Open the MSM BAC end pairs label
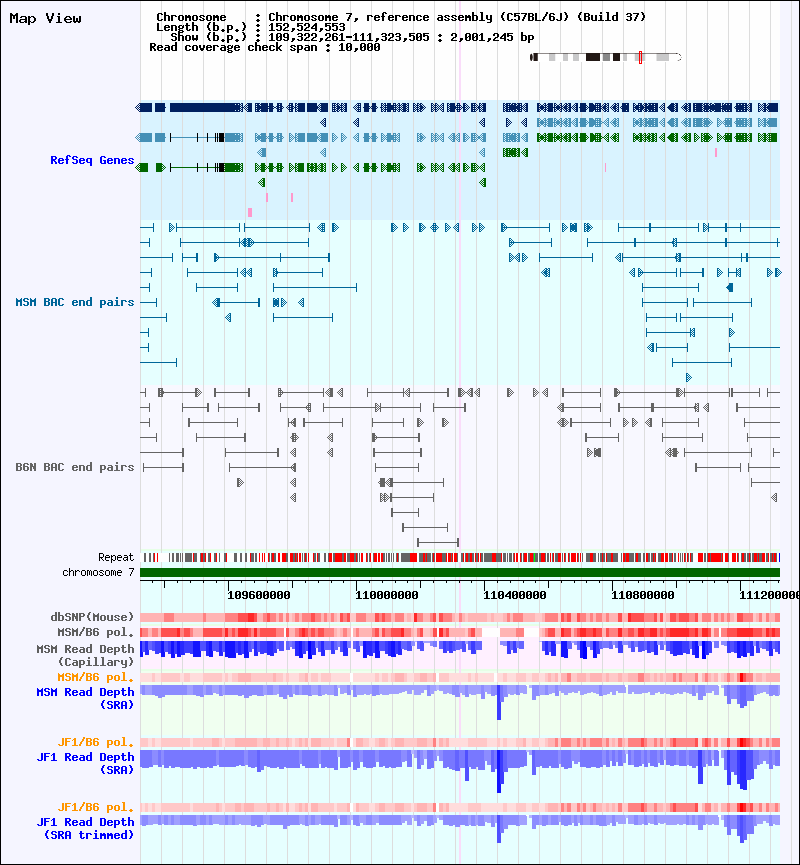800x865 pixels. click(75, 302)
